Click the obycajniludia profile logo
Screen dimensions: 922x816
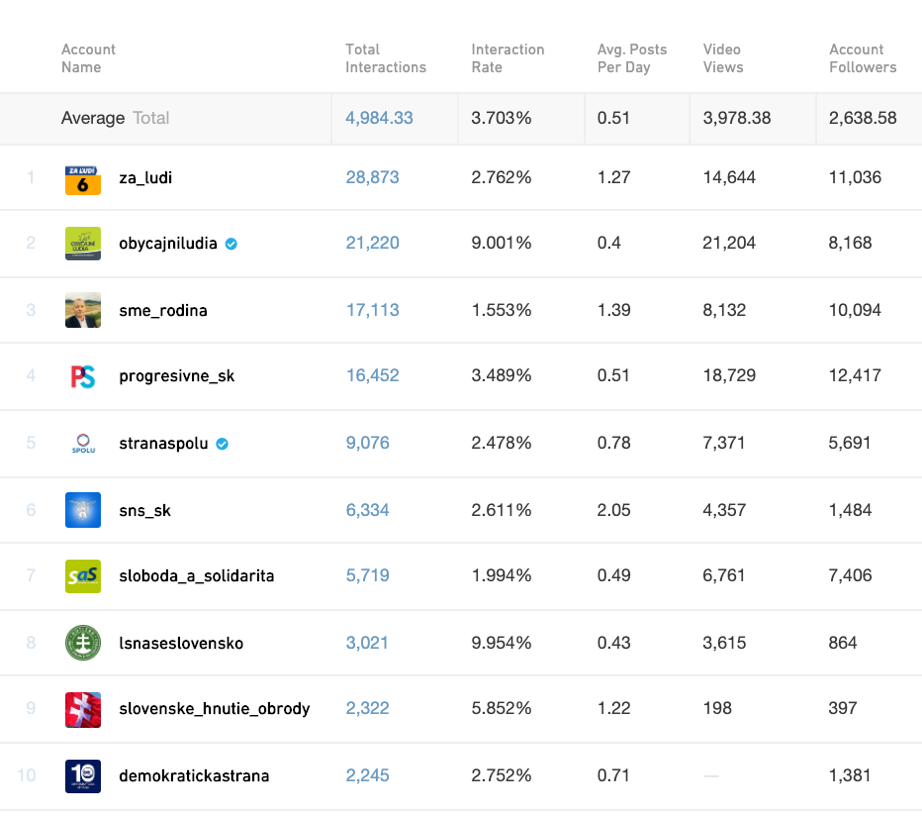(x=82, y=243)
